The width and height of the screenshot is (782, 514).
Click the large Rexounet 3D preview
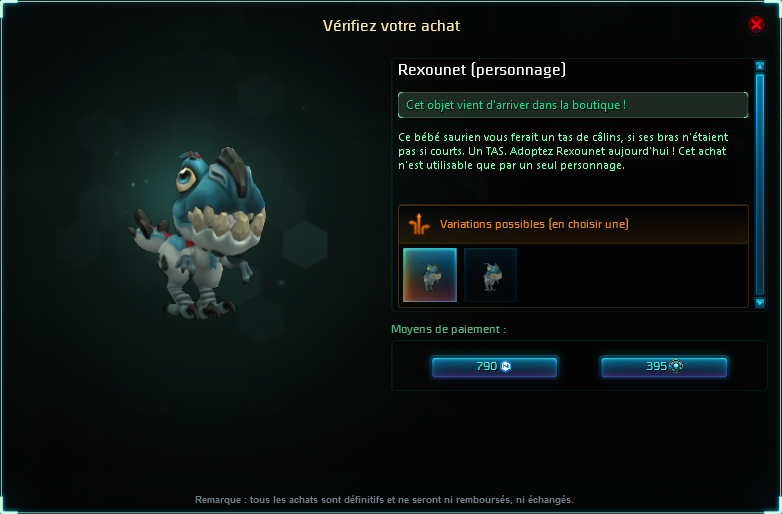click(197, 233)
